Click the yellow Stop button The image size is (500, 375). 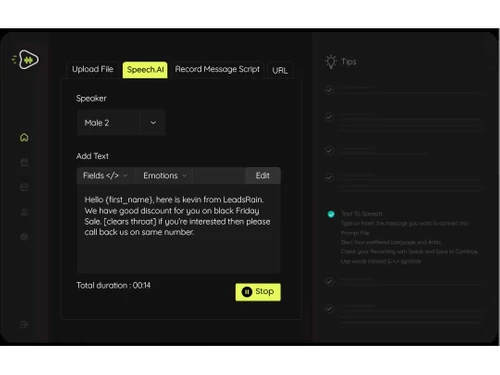coord(258,292)
